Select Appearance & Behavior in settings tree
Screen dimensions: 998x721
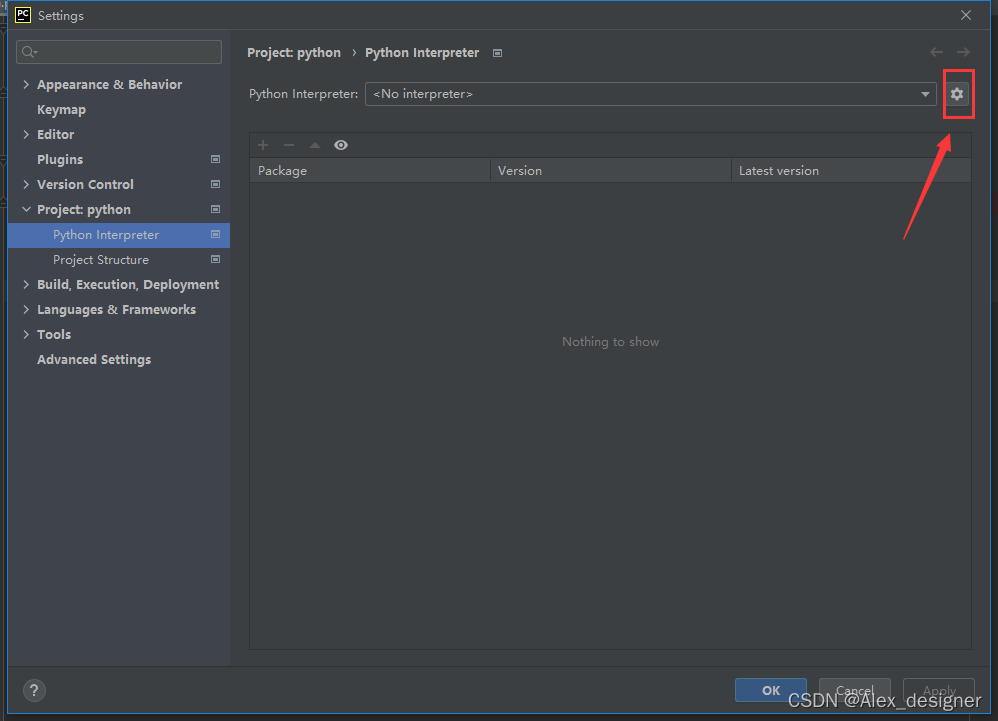click(x=109, y=85)
